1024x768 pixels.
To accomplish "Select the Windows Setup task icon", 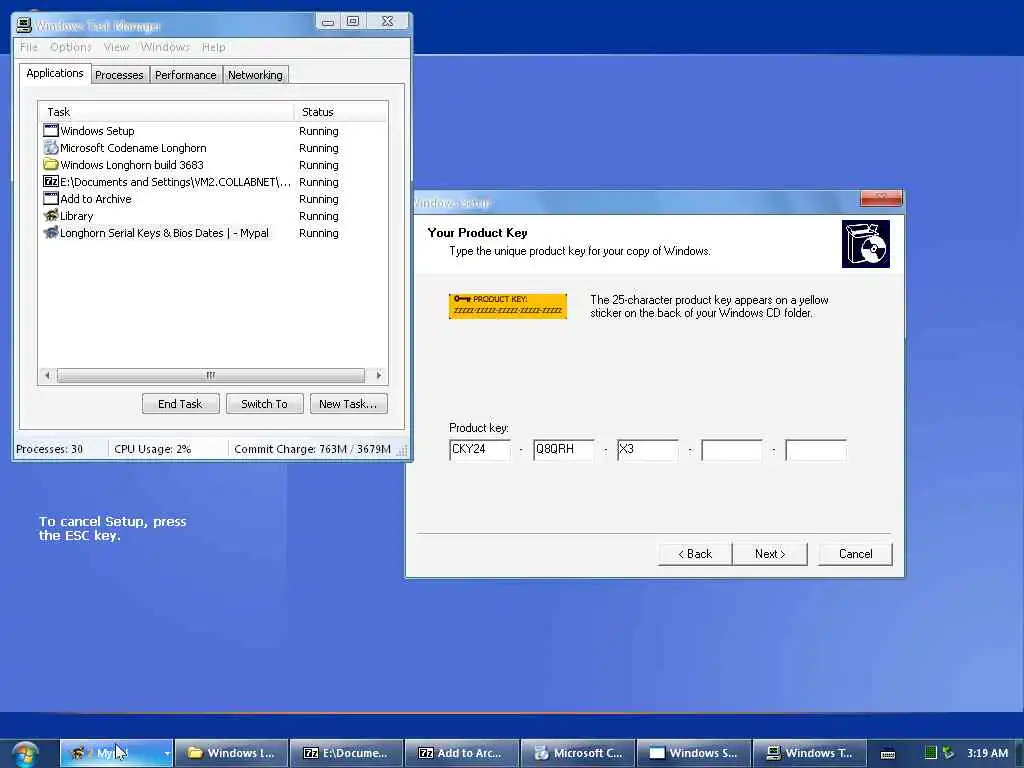I will coord(51,131).
